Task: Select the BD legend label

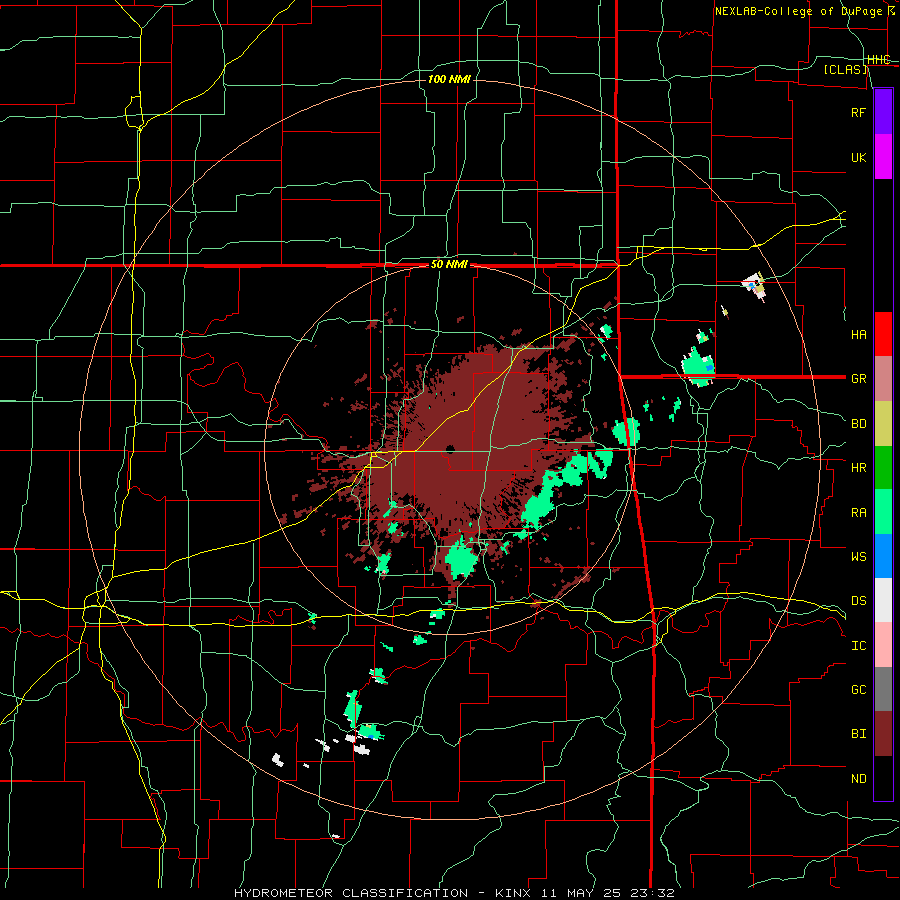Action: pyautogui.click(x=858, y=424)
